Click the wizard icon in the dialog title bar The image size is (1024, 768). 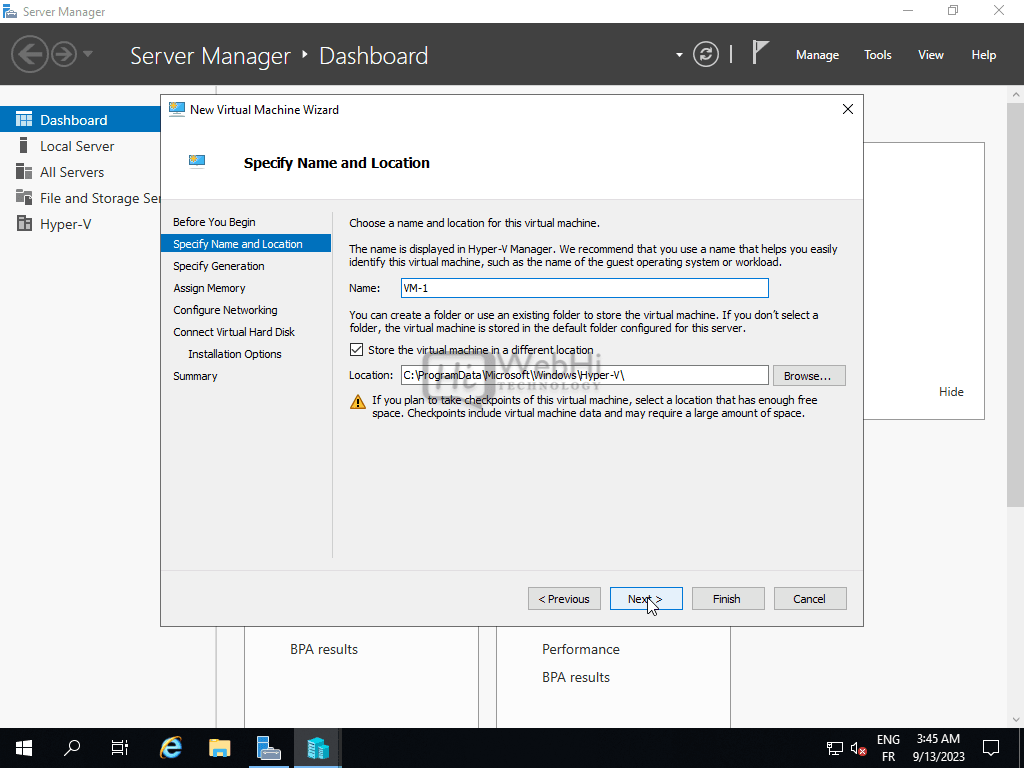(176, 109)
